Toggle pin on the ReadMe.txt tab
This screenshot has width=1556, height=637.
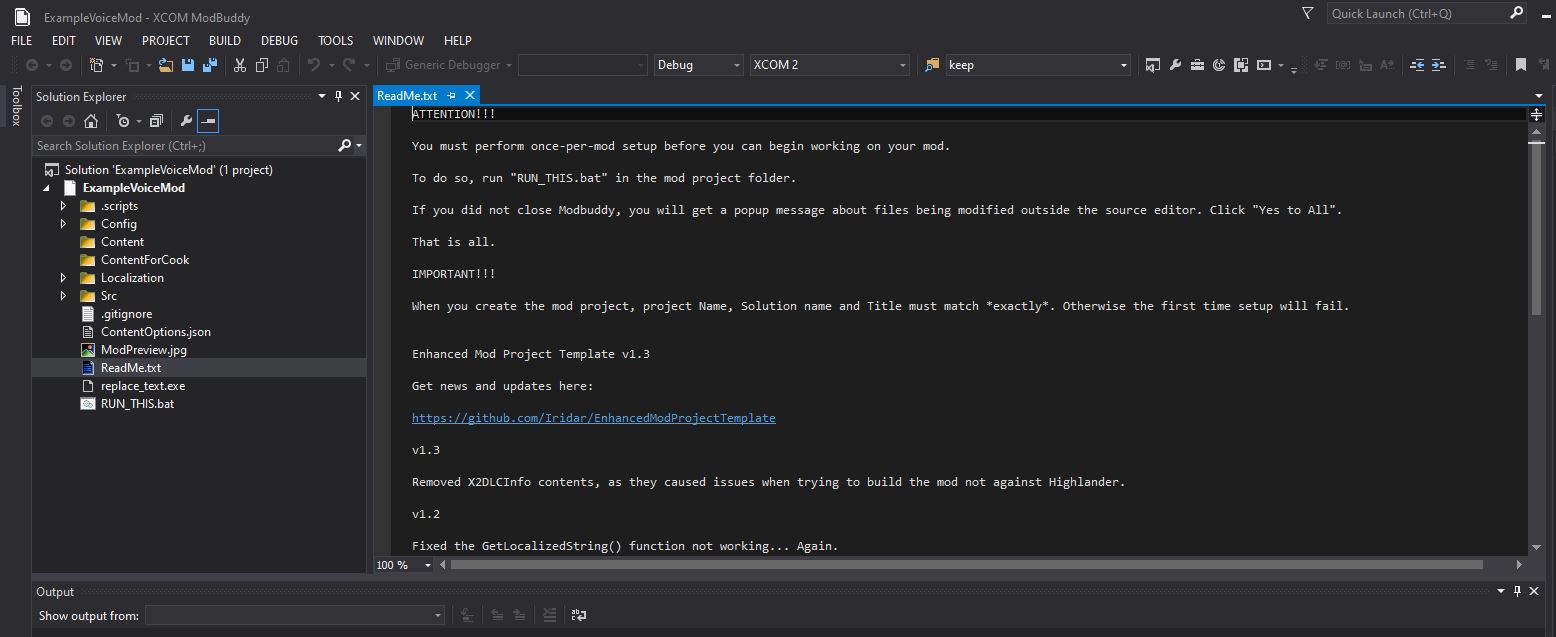(451, 95)
